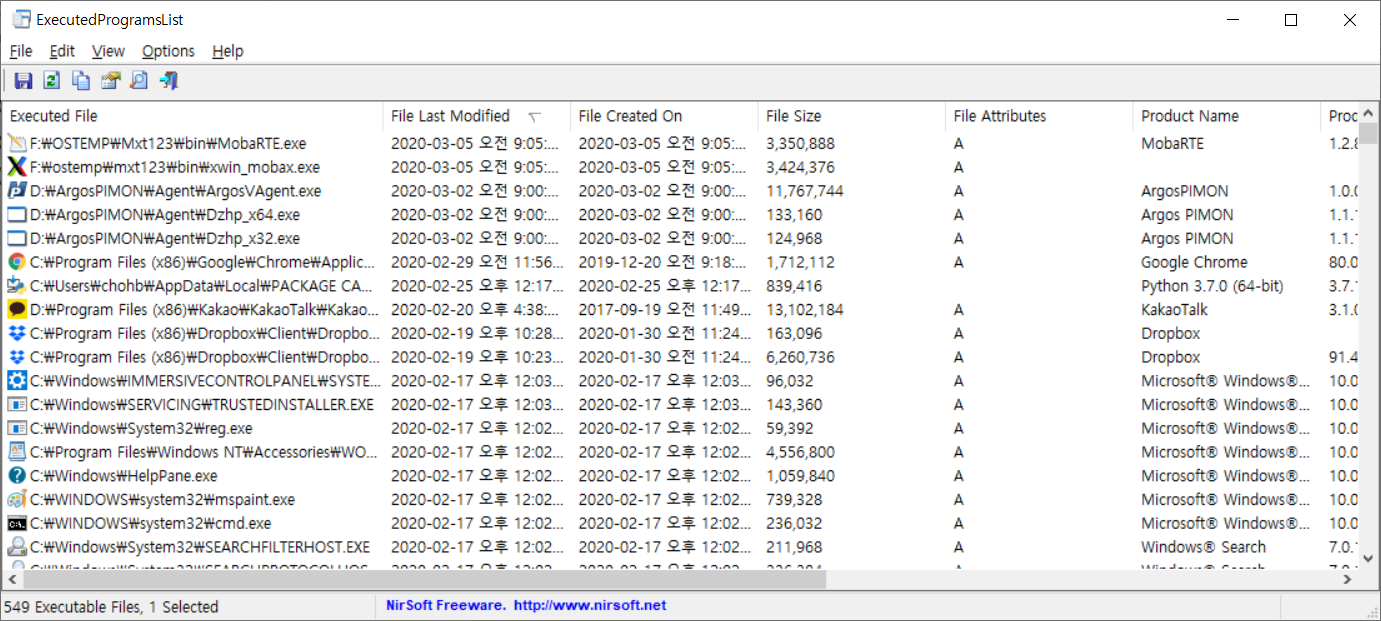Click the Google Chrome row icon
The width and height of the screenshot is (1381, 621).
click(x=17, y=262)
